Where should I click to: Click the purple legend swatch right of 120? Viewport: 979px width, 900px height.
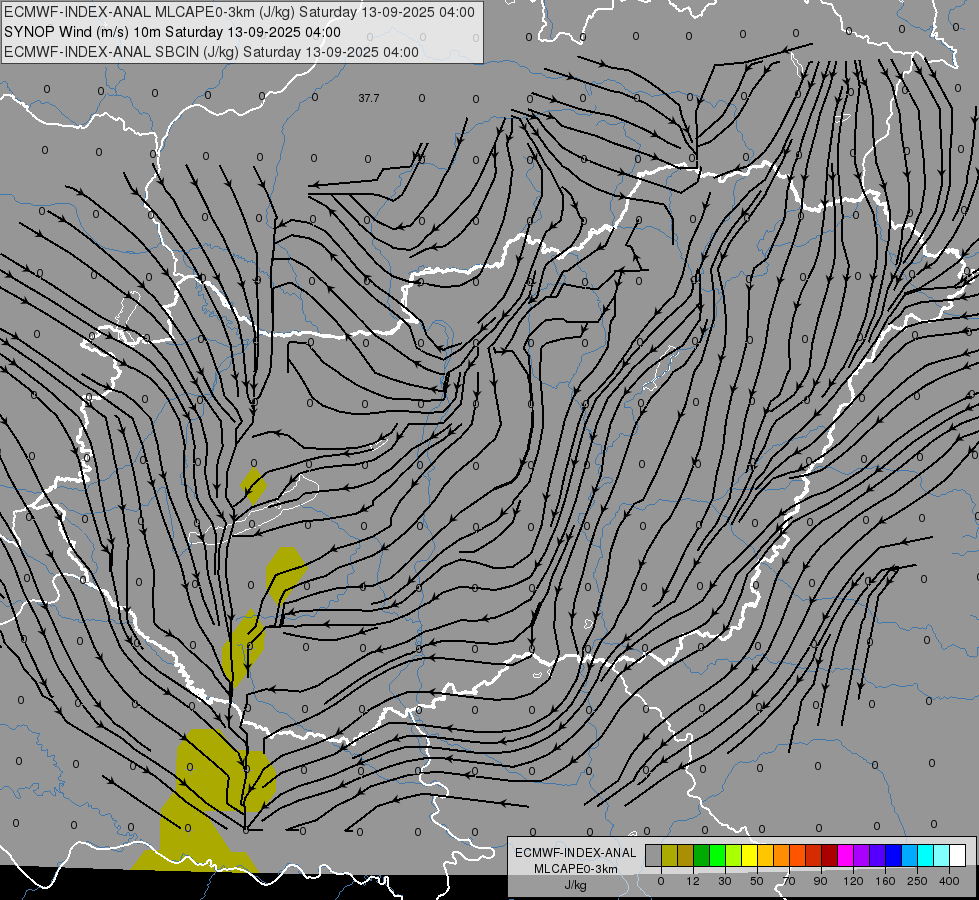[862, 855]
